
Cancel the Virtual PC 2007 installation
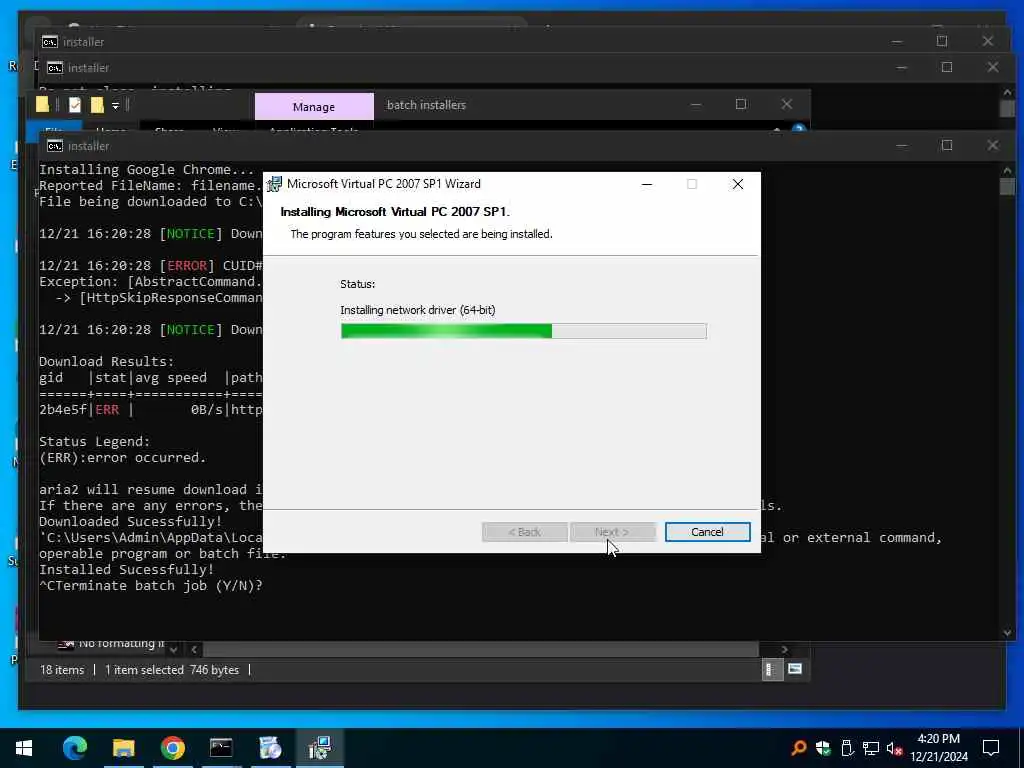coord(707,532)
